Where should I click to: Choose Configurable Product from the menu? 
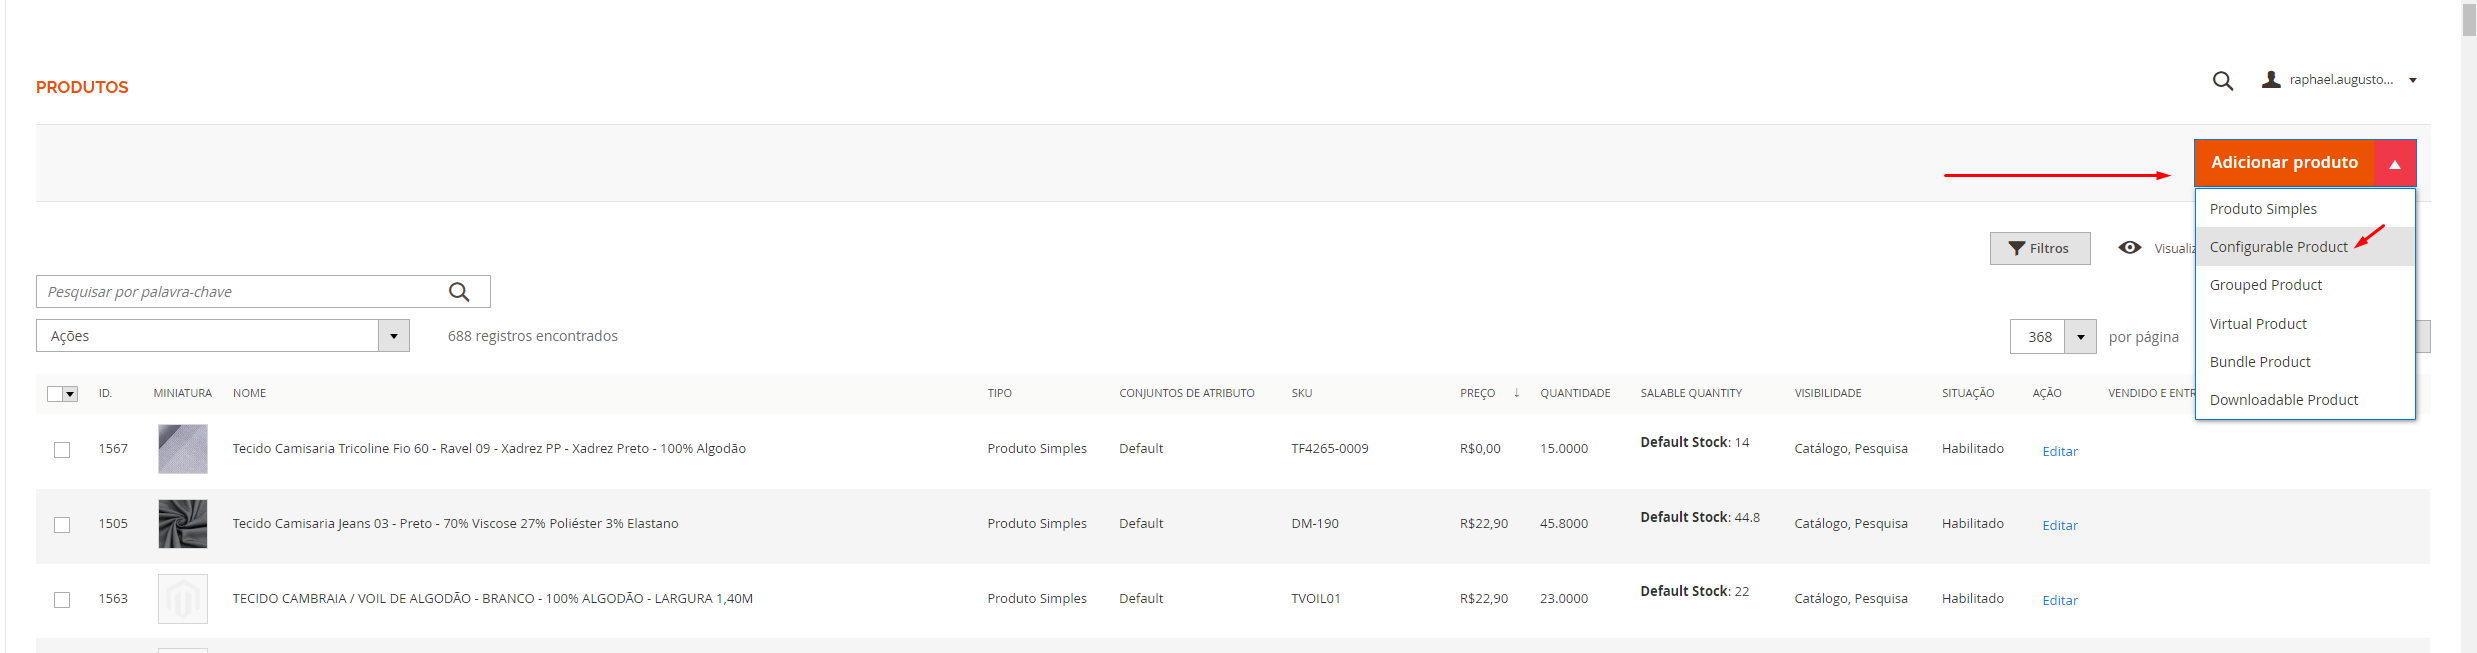click(2278, 247)
